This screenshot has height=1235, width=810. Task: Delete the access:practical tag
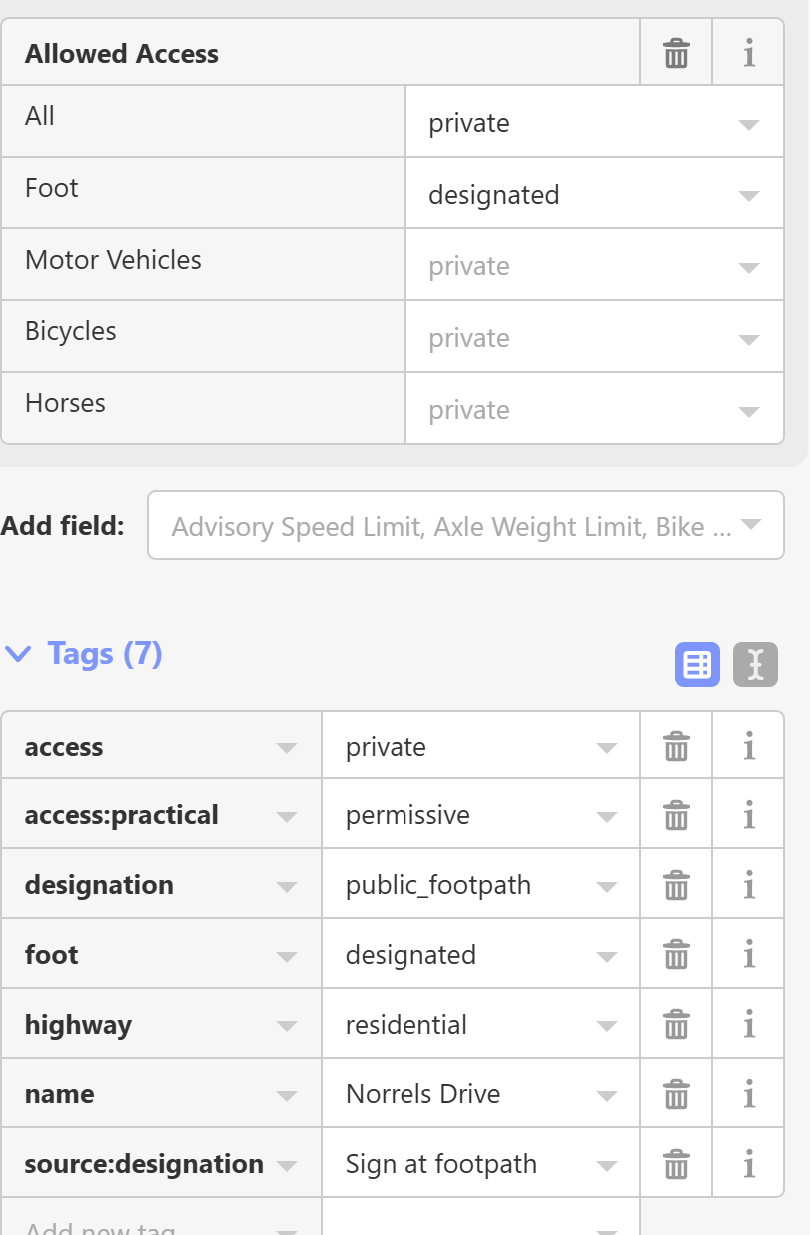(x=676, y=815)
